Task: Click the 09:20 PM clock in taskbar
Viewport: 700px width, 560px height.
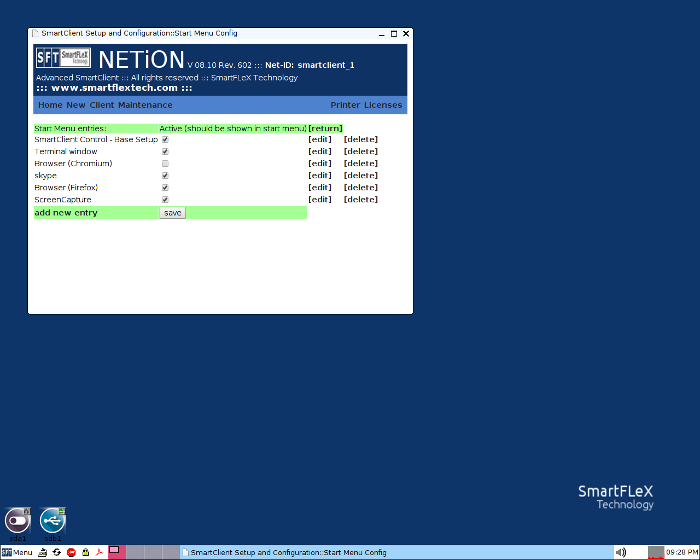Action: click(682, 552)
